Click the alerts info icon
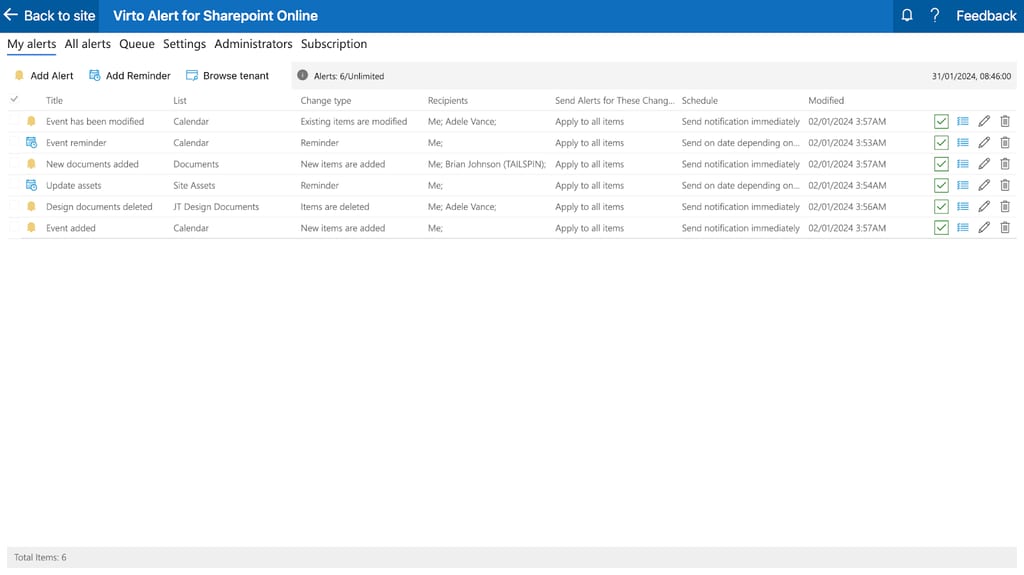1024x575 pixels. point(302,75)
